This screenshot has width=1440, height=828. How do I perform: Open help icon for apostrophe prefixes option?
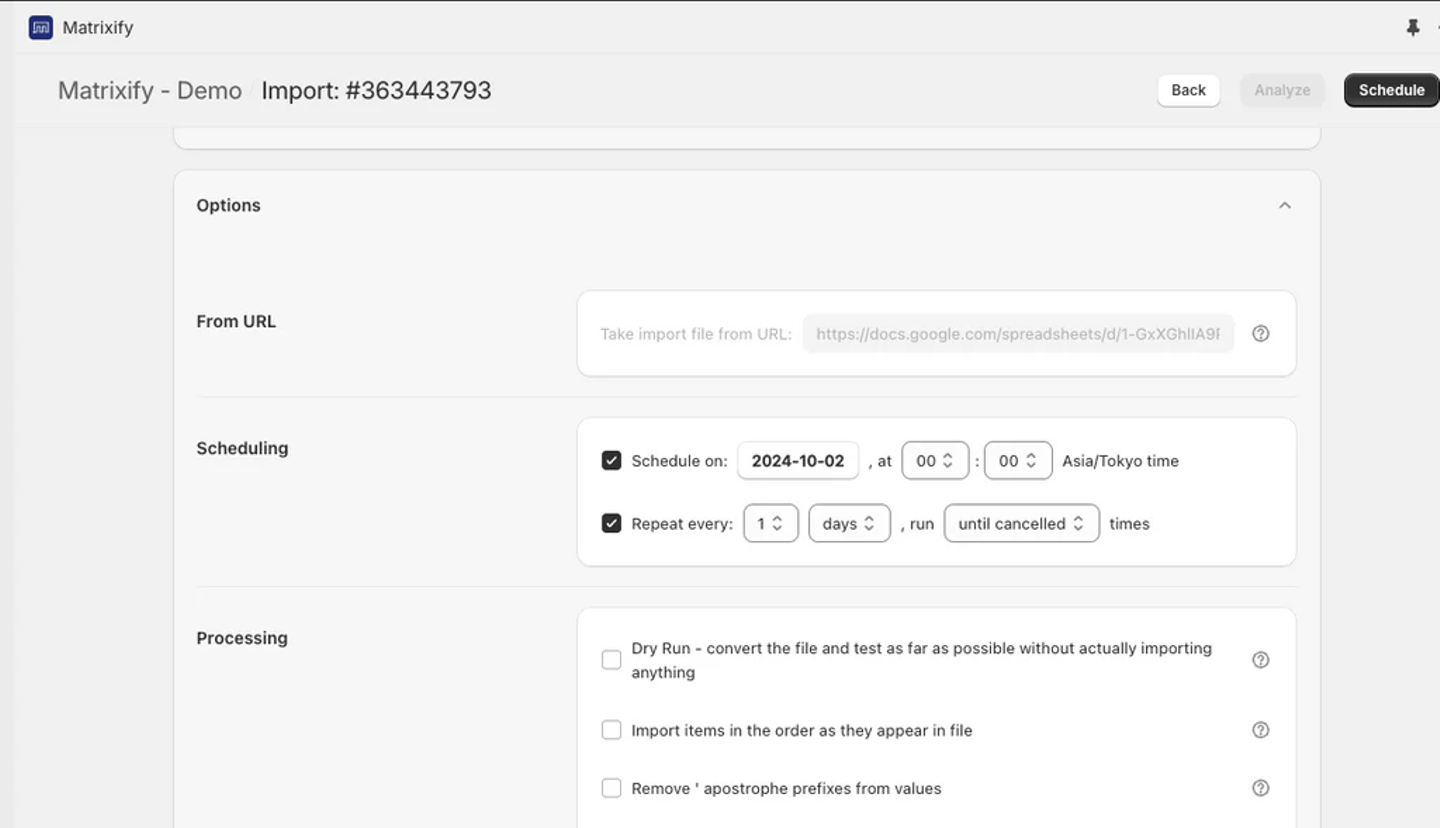[x=1261, y=788]
